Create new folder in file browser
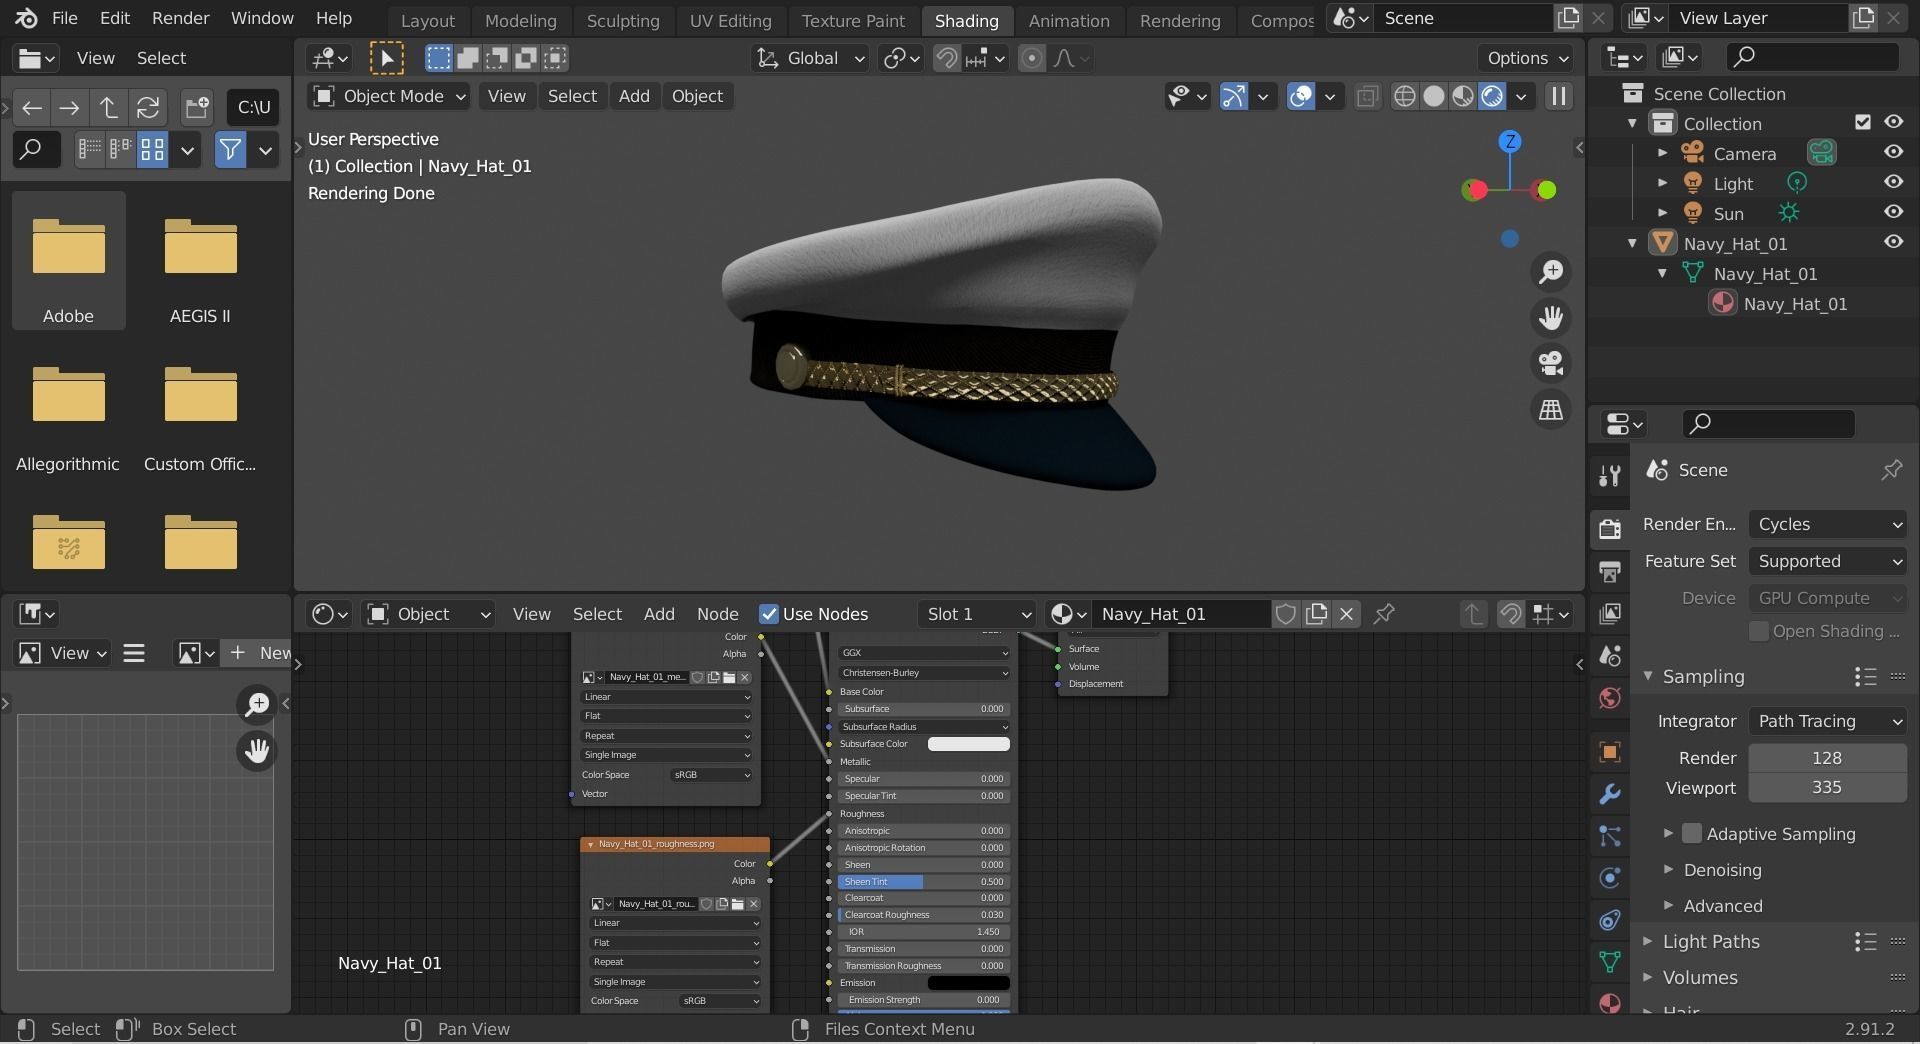The image size is (1920, 1044). [x=197, y=107]
